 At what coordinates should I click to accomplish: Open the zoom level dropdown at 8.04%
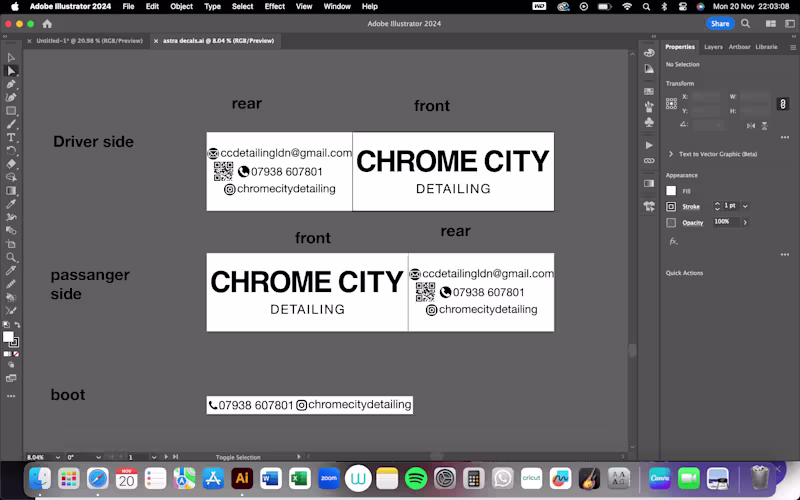pyautogui.click(x=57, y=457)
